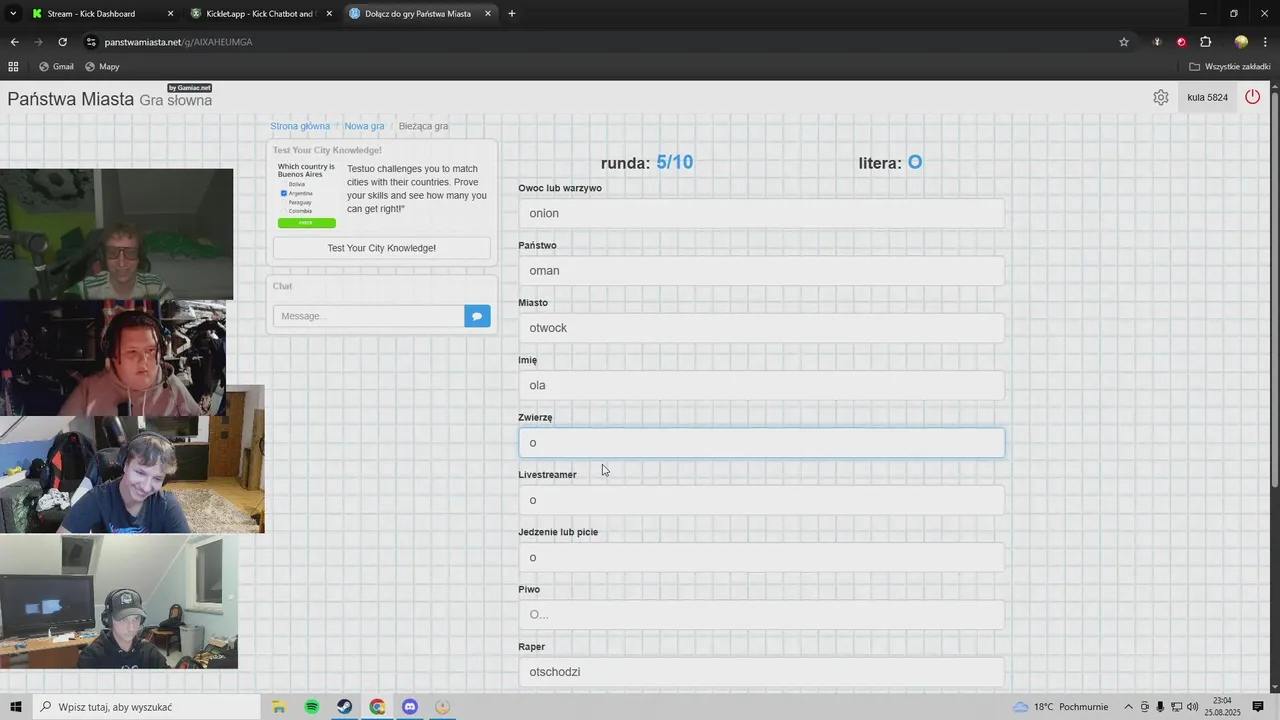Viewport: 1280px width, 720px height.
Task: Click Nowa gra breadcrumb link
Action: (x=364, y=126)
